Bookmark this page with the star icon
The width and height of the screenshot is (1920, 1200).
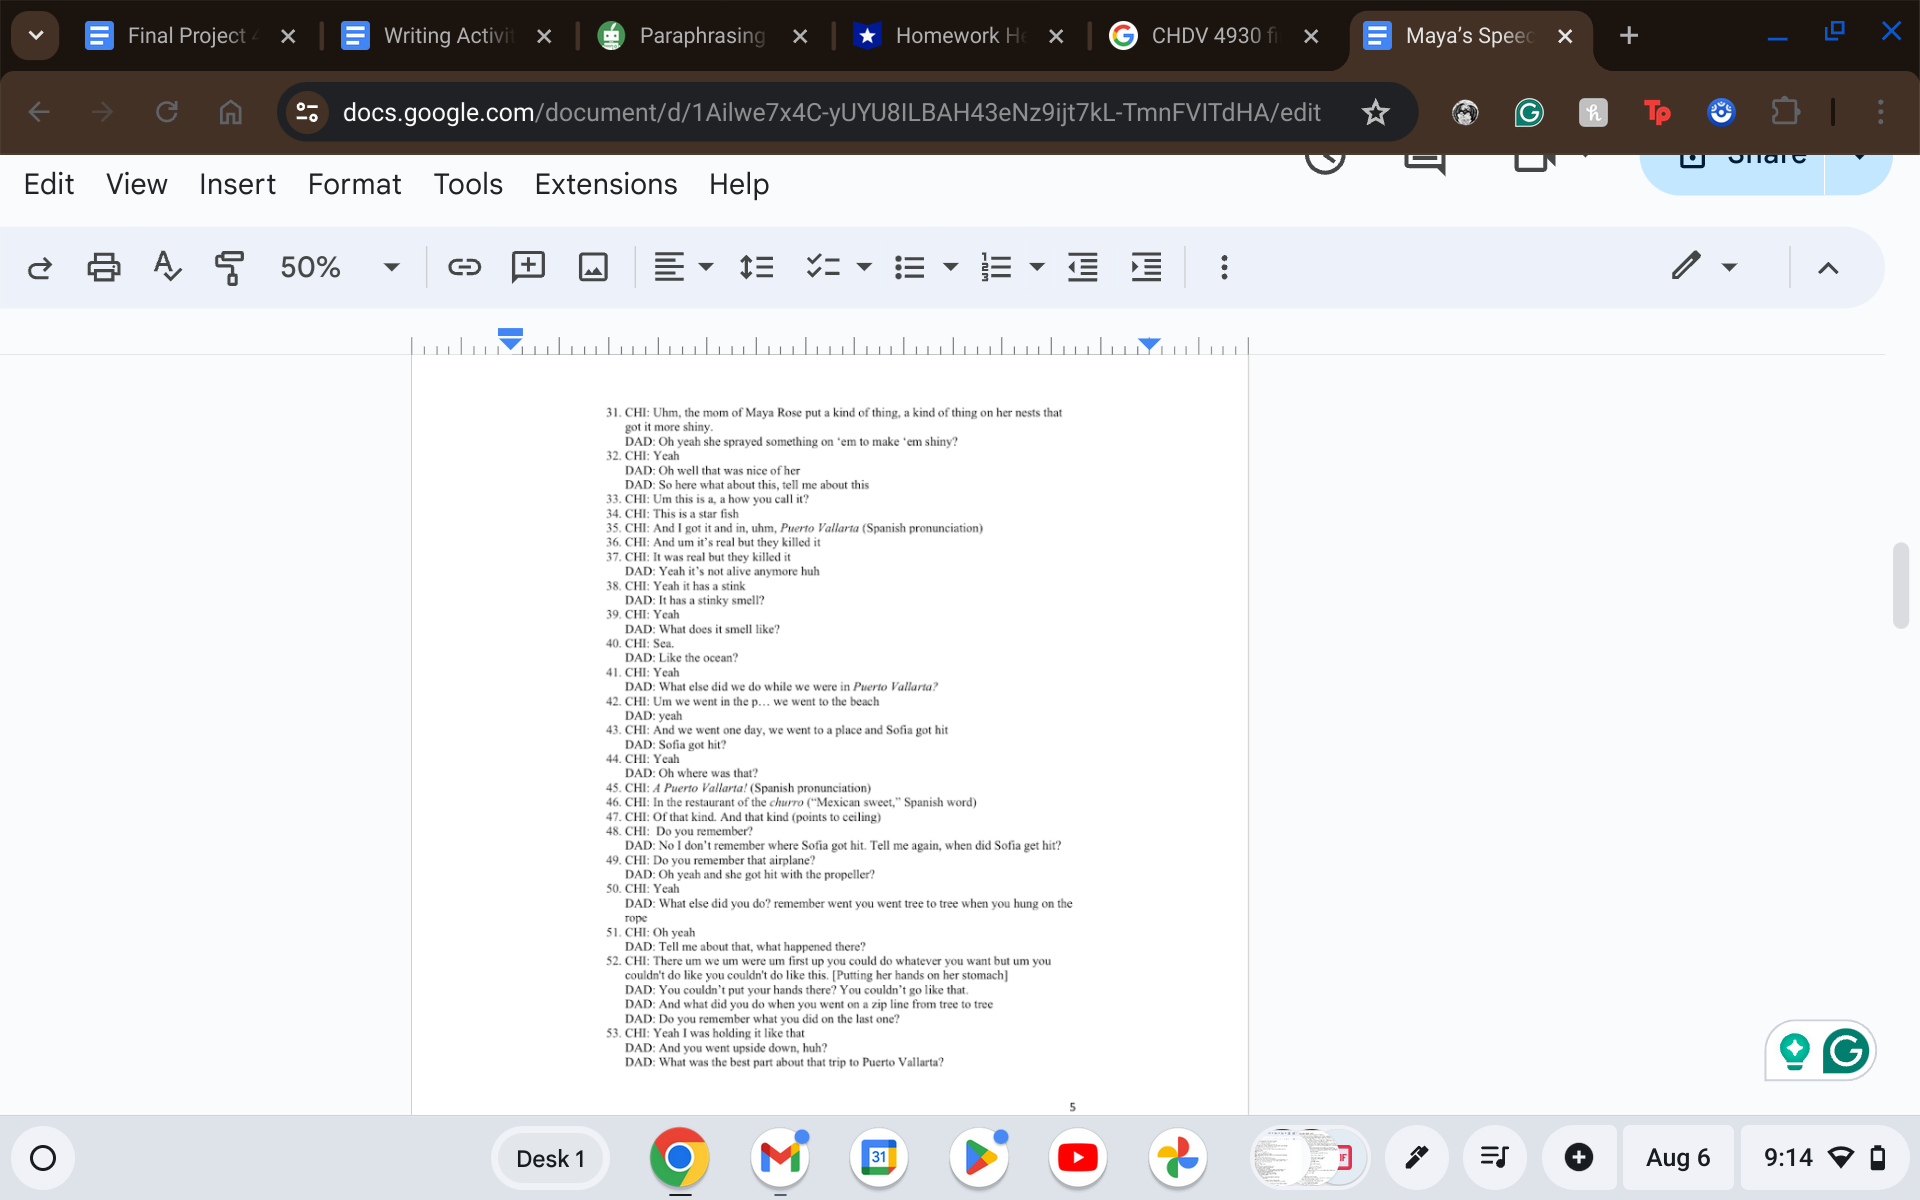1376,112
